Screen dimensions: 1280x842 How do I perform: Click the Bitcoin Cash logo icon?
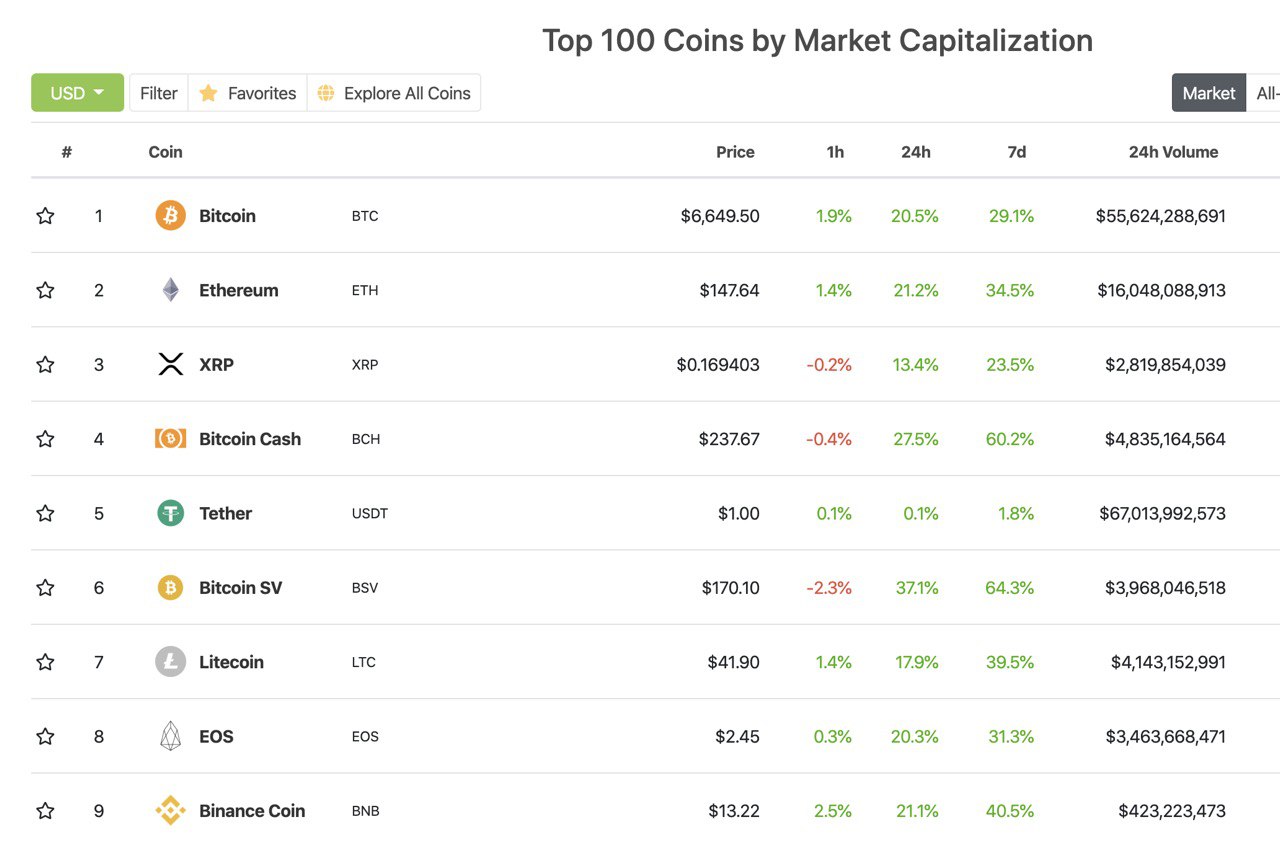(x=170, y=438)
